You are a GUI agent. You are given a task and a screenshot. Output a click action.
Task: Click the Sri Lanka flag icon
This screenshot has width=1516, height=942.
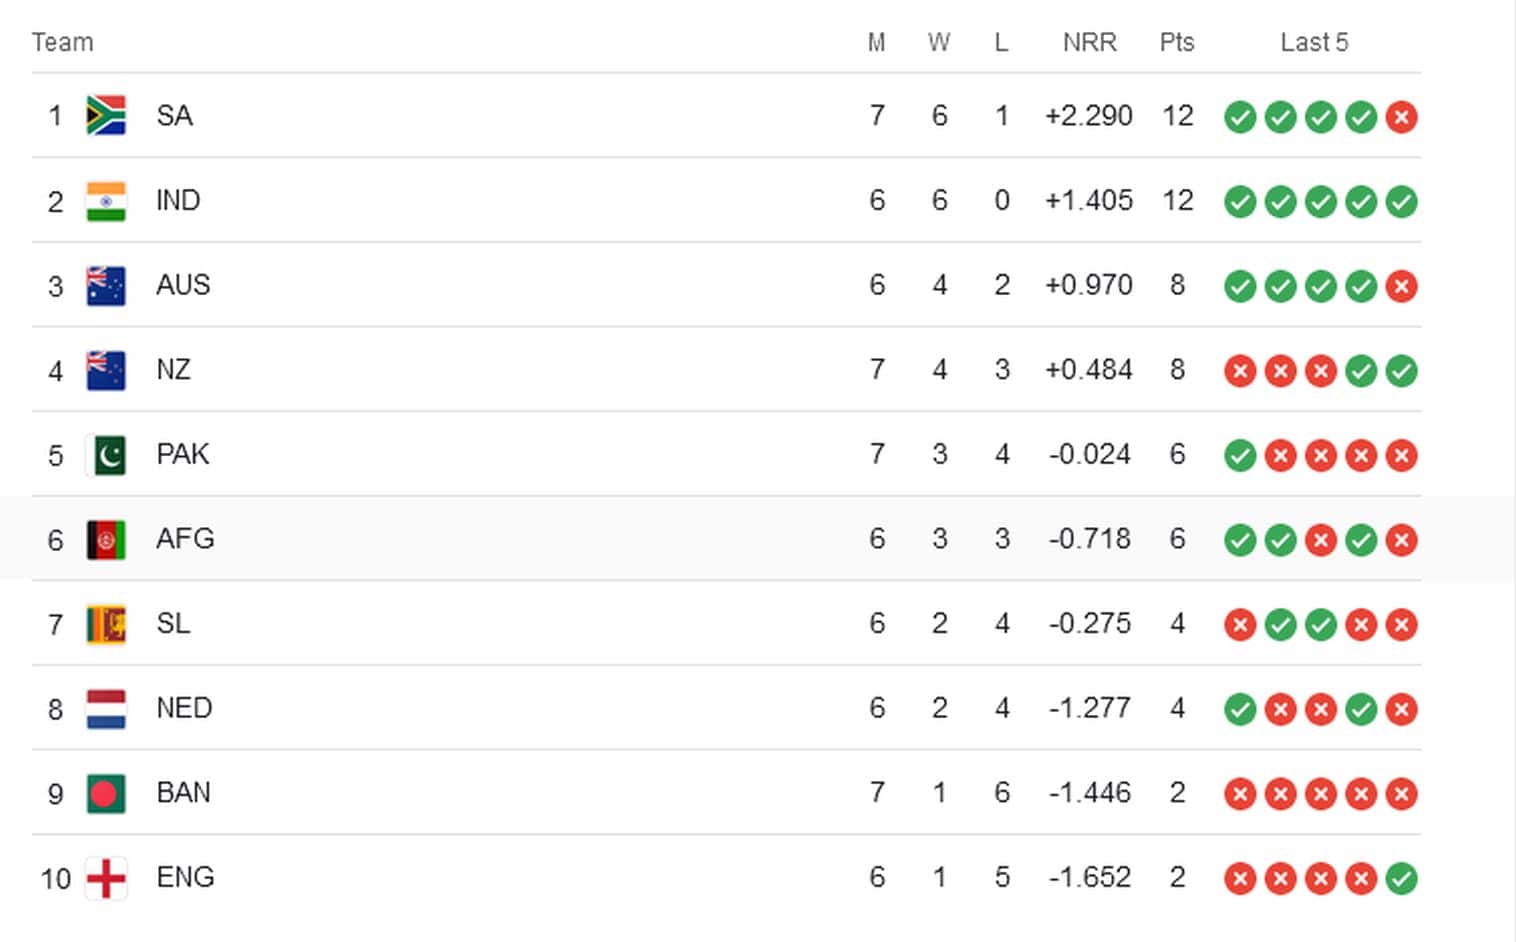[106, 624]
